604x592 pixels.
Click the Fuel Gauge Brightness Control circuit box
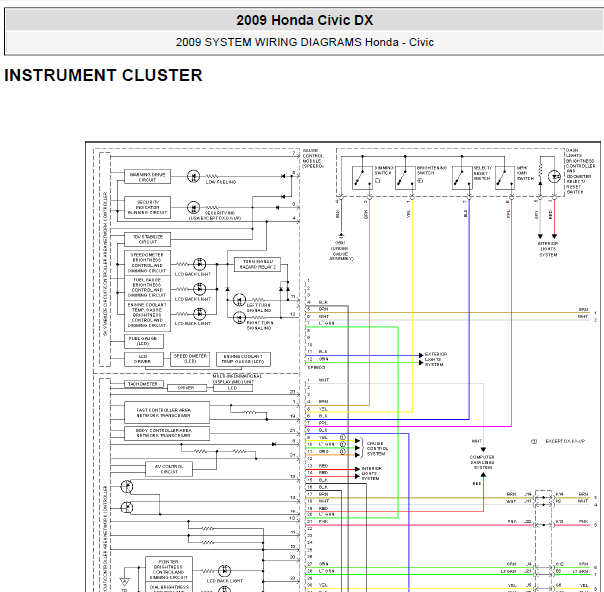(148, 287)
